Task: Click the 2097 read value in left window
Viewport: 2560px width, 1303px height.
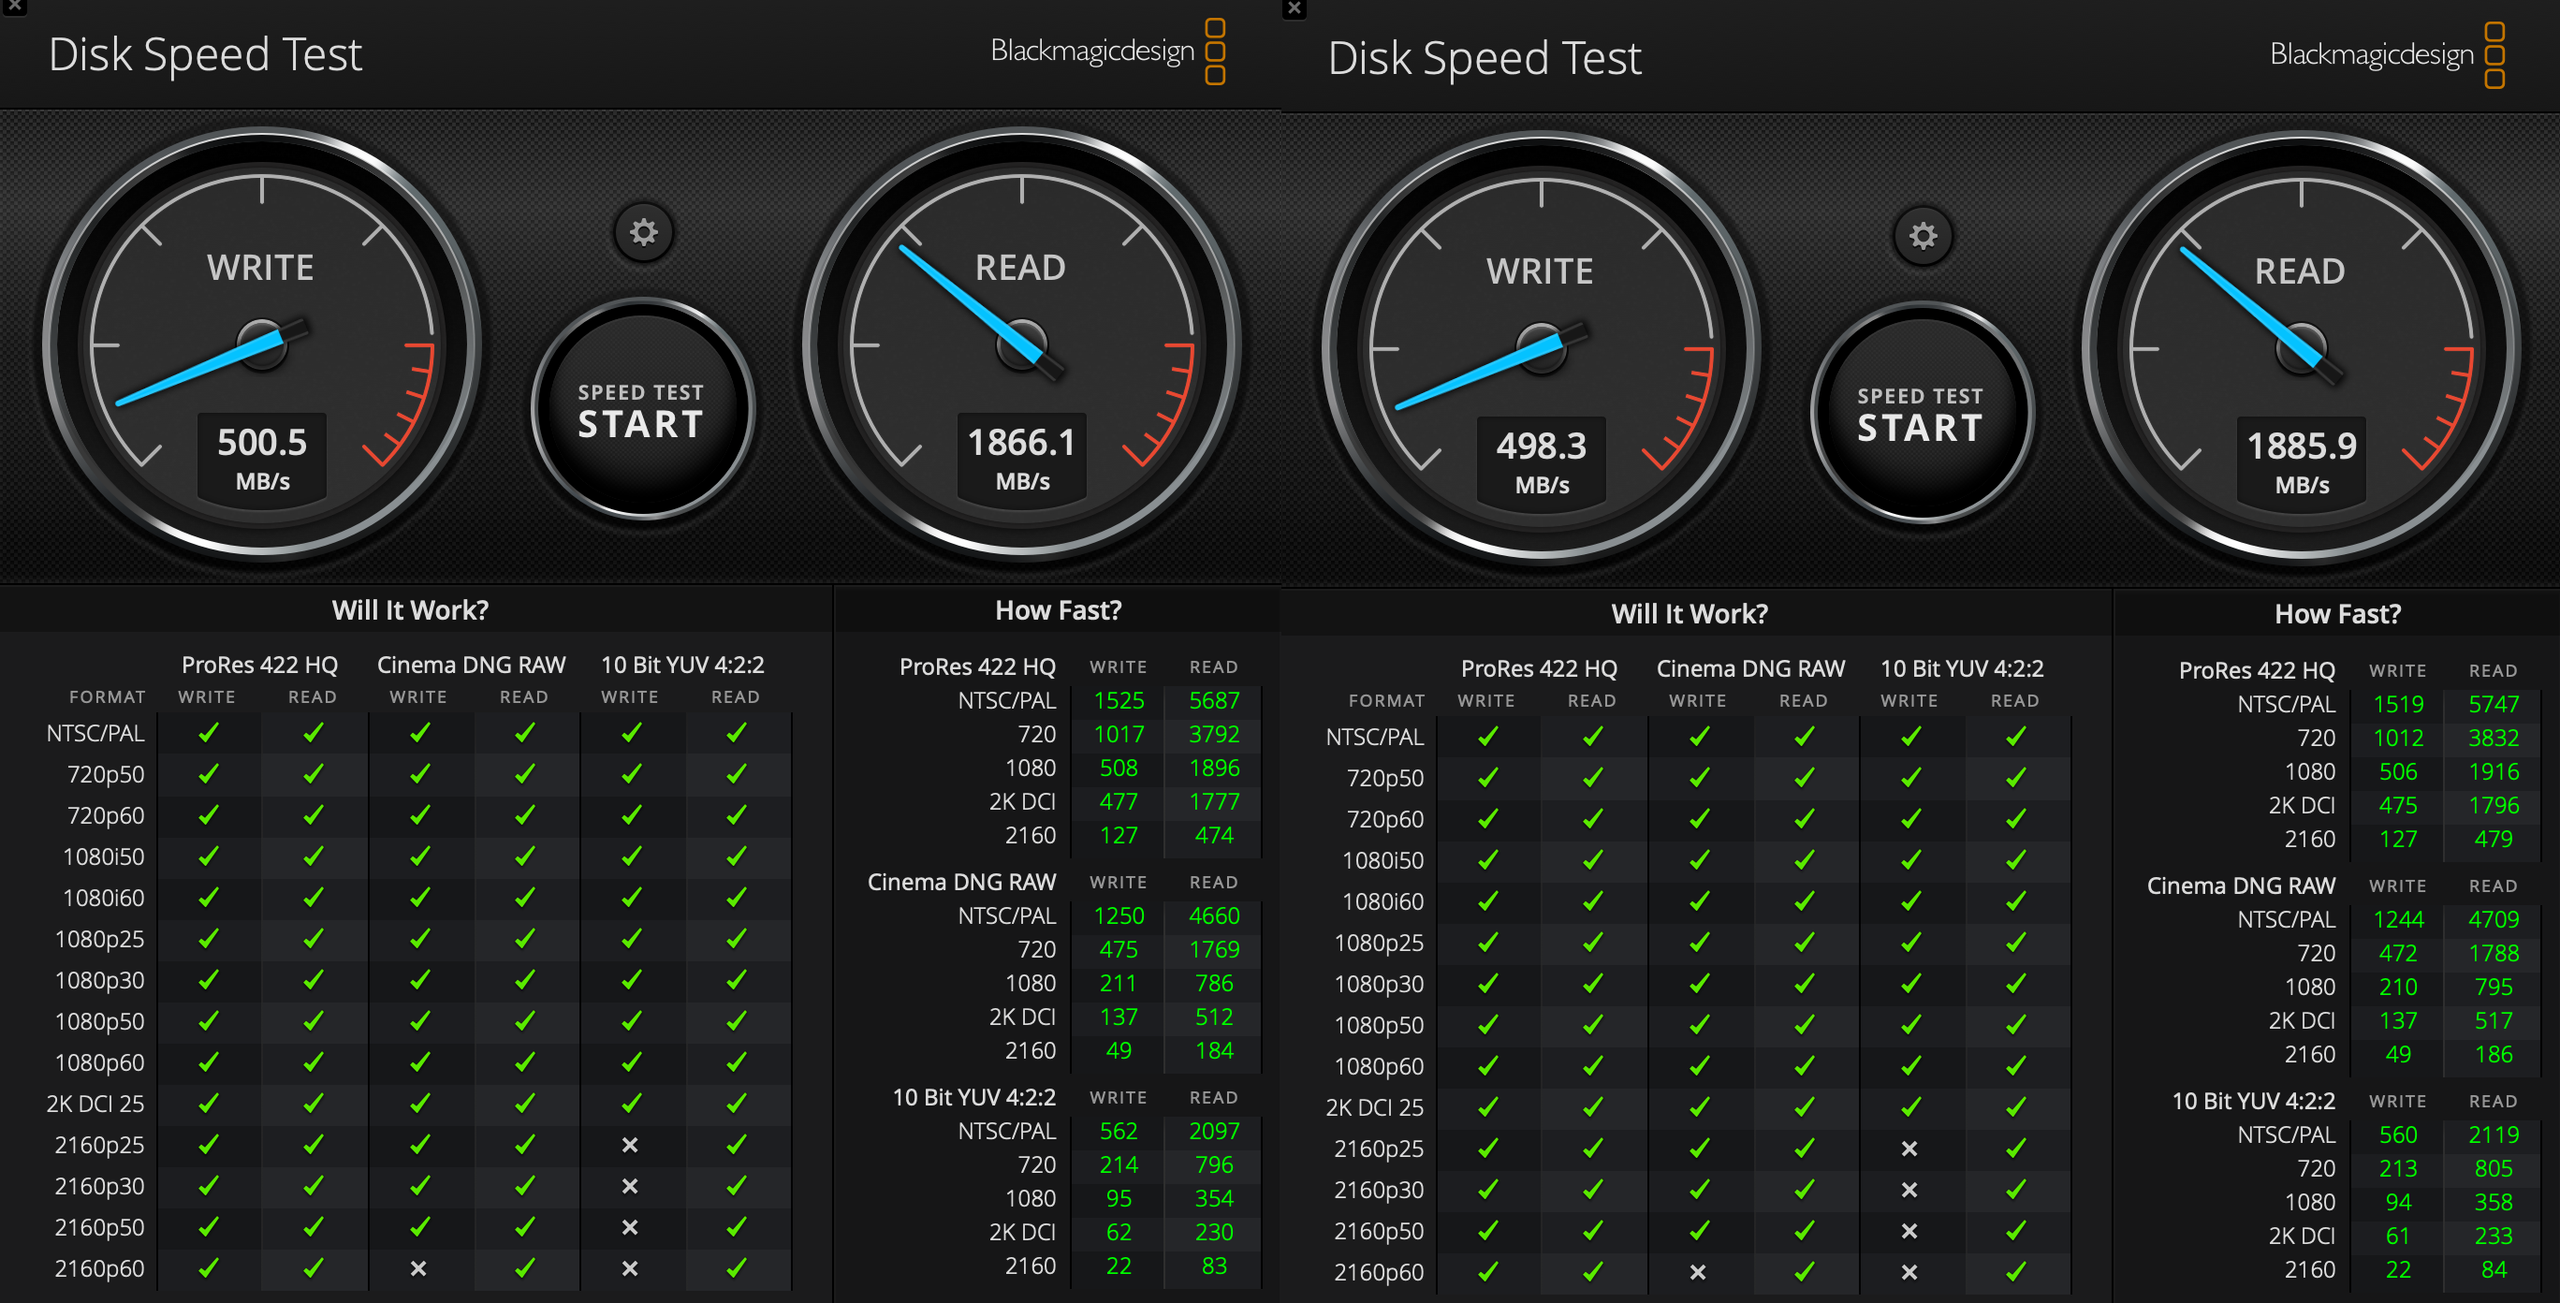Action: pyautogui.click(x=1214, y=1131)
